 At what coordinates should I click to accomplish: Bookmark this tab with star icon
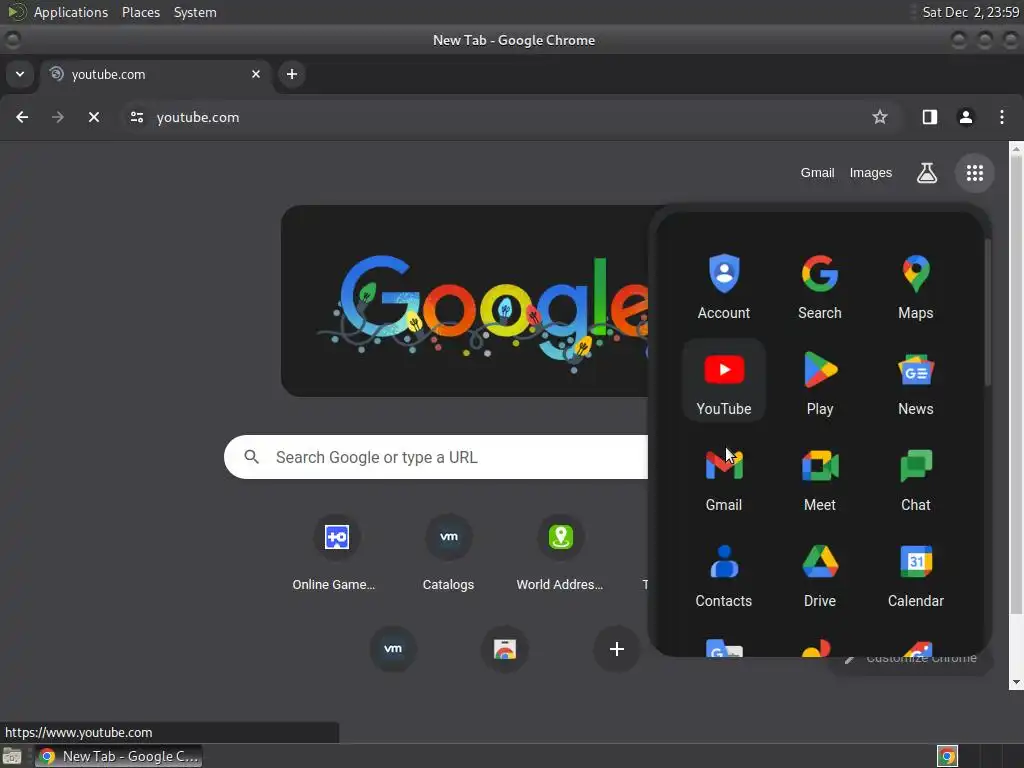[x=880, y=117]
